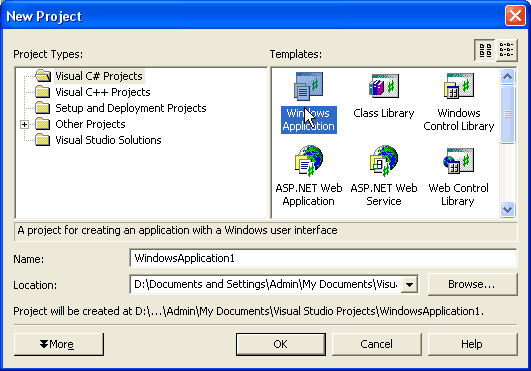The height and width of the screenshot is (371, 531).
Task: Select the Class Library template icon
Action: click(x=384, y=86)
